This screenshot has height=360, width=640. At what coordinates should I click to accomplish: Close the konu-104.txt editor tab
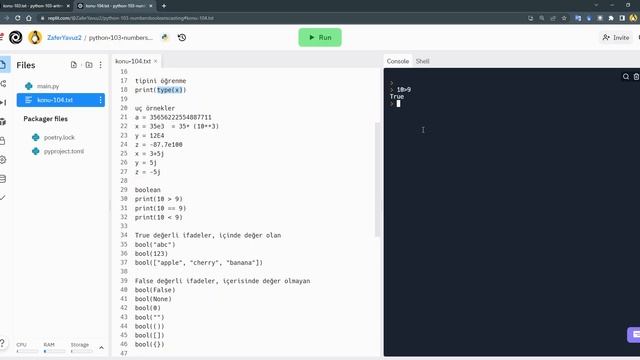(156, 61)
